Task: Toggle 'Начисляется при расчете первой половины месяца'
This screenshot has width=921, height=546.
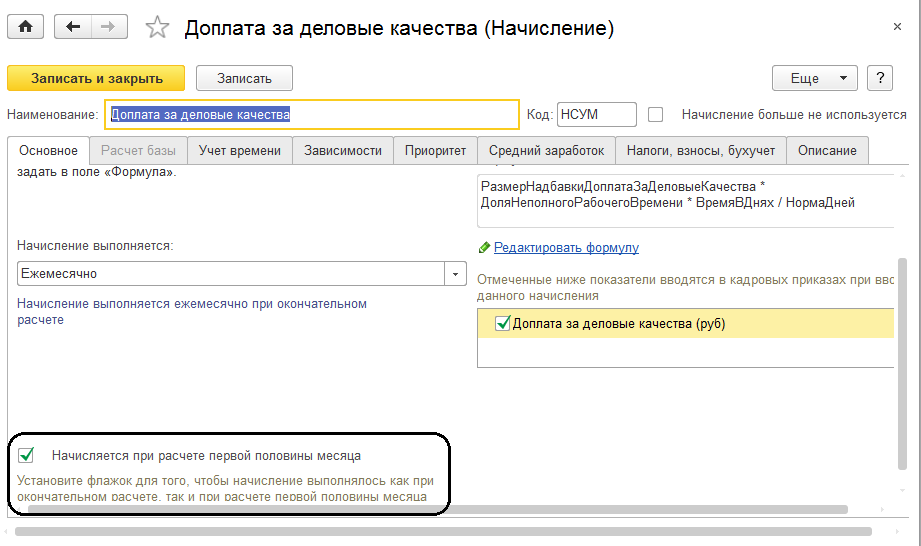Action: [x=26, y=455]
